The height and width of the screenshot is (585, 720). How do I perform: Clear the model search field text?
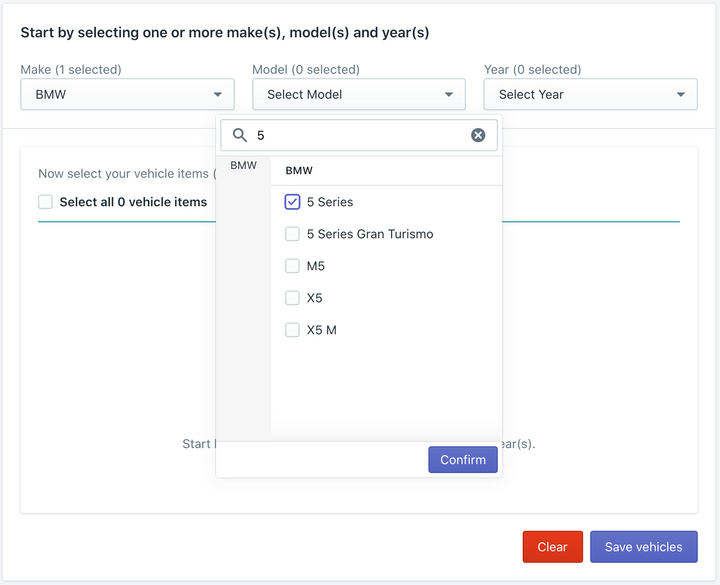click(478, 135)
